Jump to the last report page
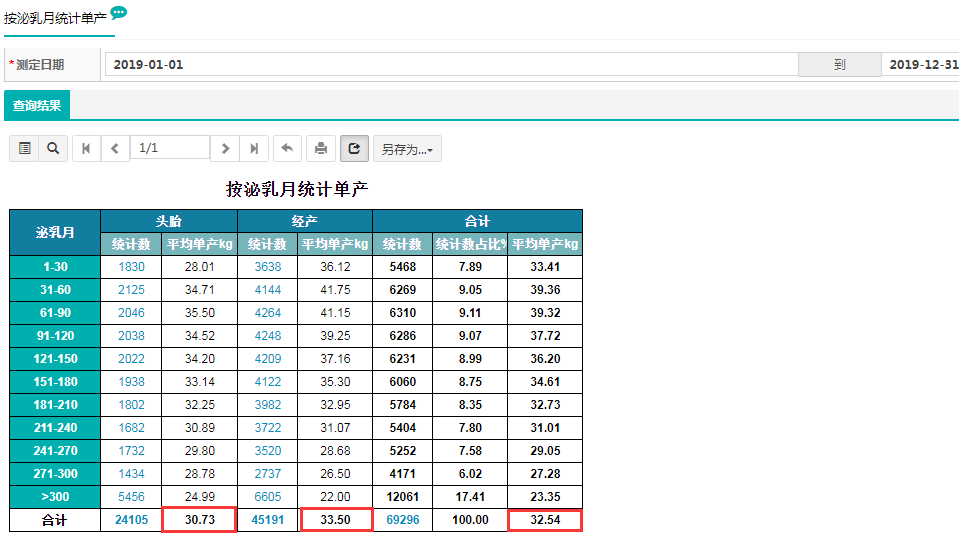The height and width of the screenshot is (535, 959). pos(254,149)
